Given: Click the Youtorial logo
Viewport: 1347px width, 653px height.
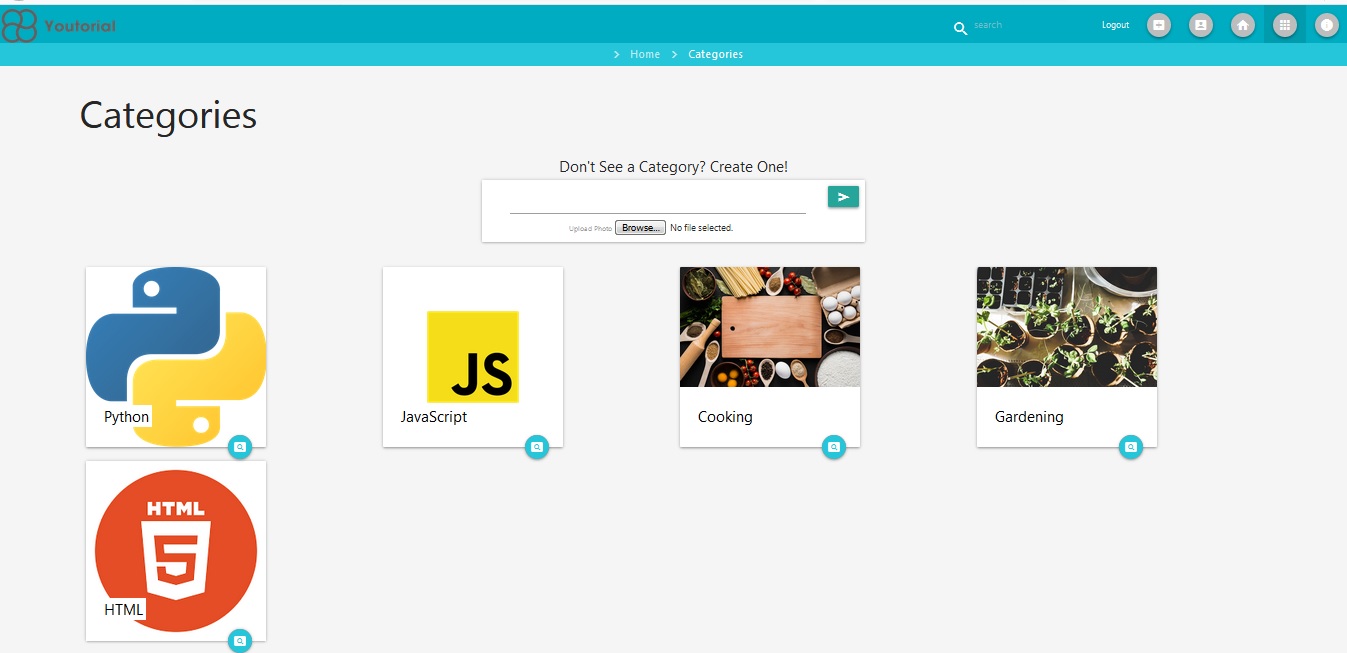Looking at the screenshot, I should (x=59, y=25).
